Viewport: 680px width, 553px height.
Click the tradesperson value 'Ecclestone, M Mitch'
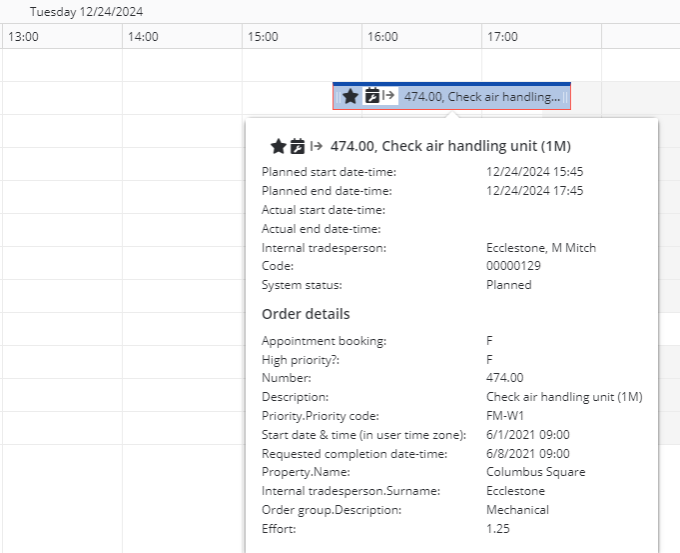[x=541, y=248]
